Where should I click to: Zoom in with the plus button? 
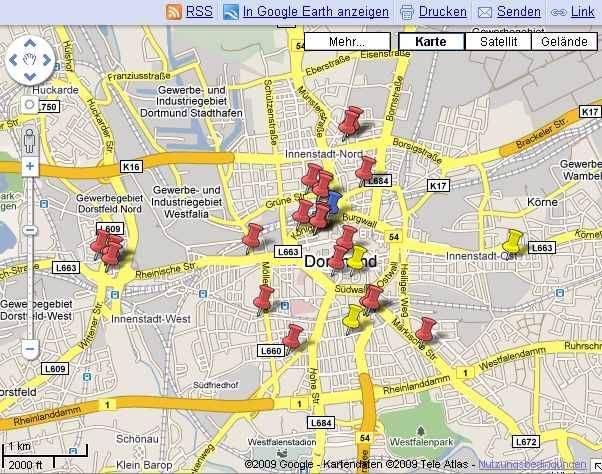30,166
